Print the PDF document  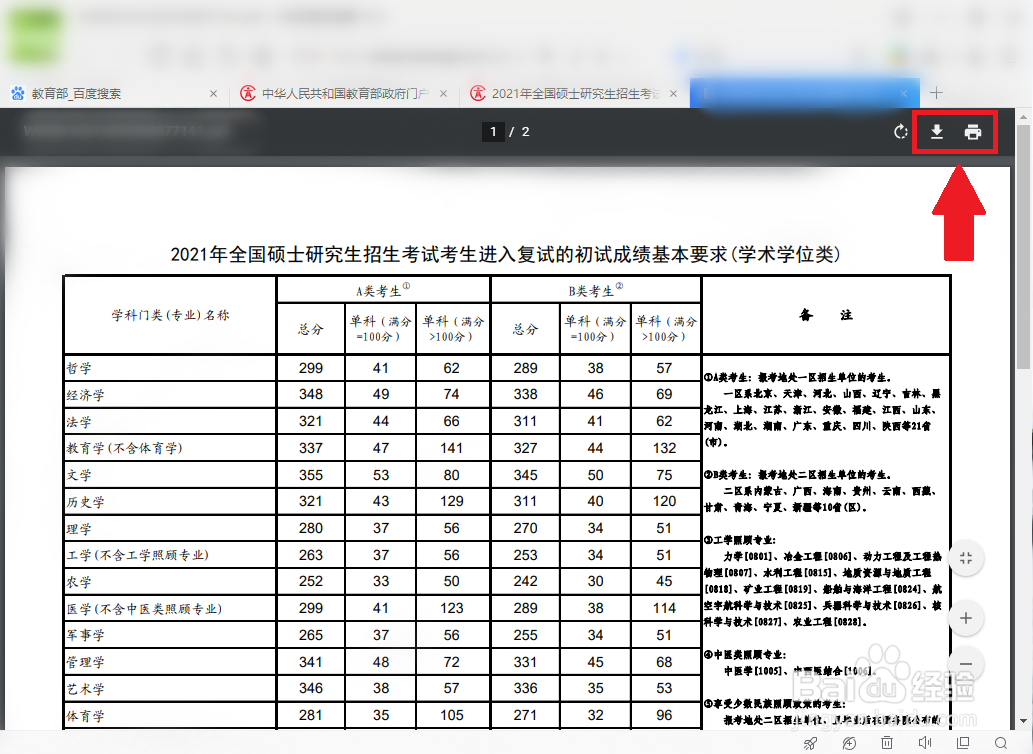click(975, 131)
